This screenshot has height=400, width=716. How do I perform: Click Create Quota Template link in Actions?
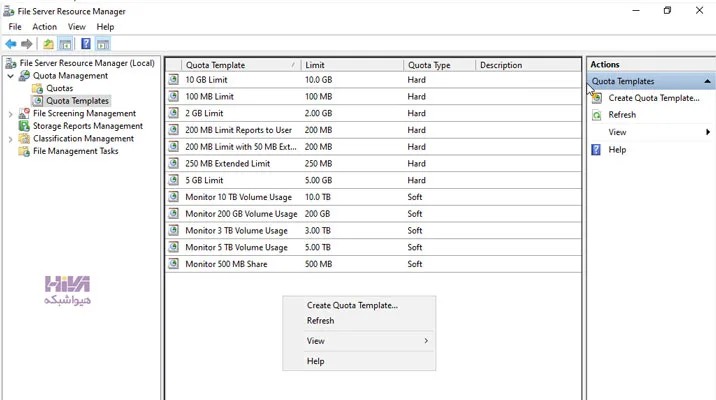(x=653, y=98)
